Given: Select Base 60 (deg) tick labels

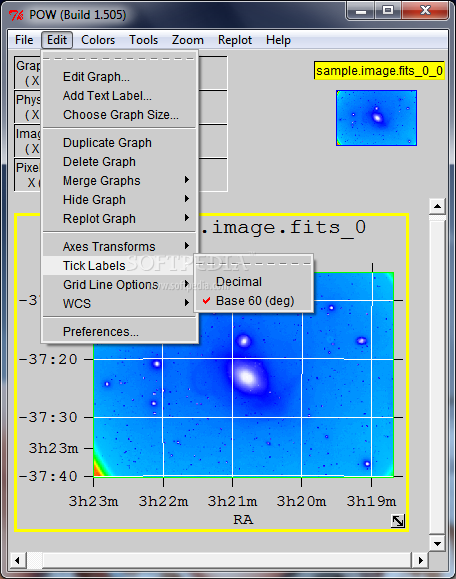Looking at the screenshot, I should point(254,301).
